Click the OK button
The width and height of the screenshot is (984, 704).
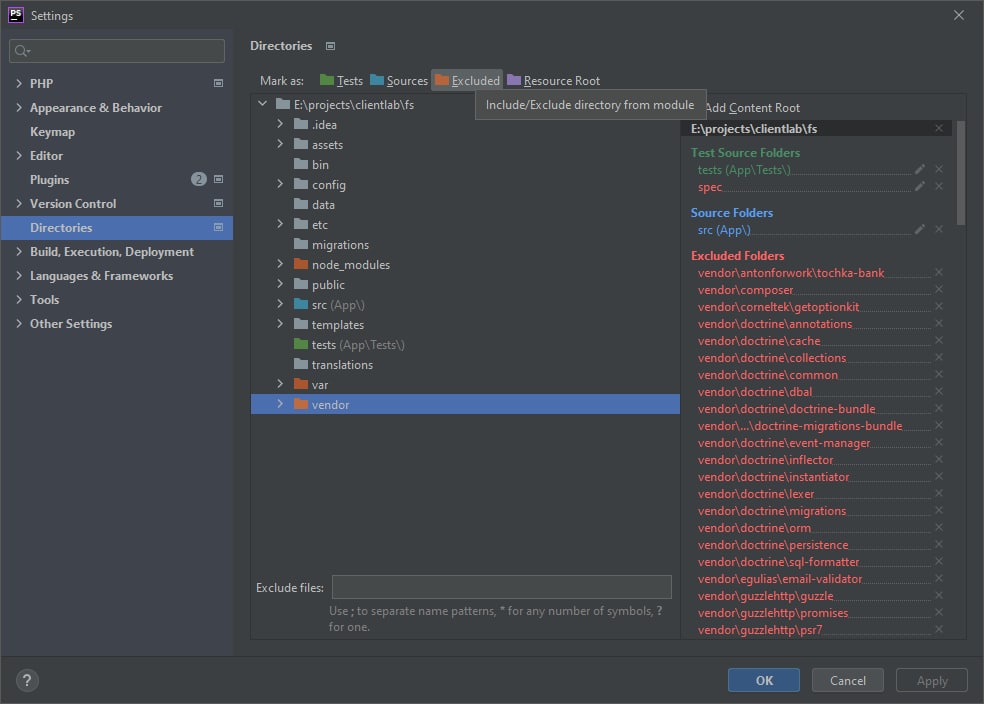[x=764, y=681]
